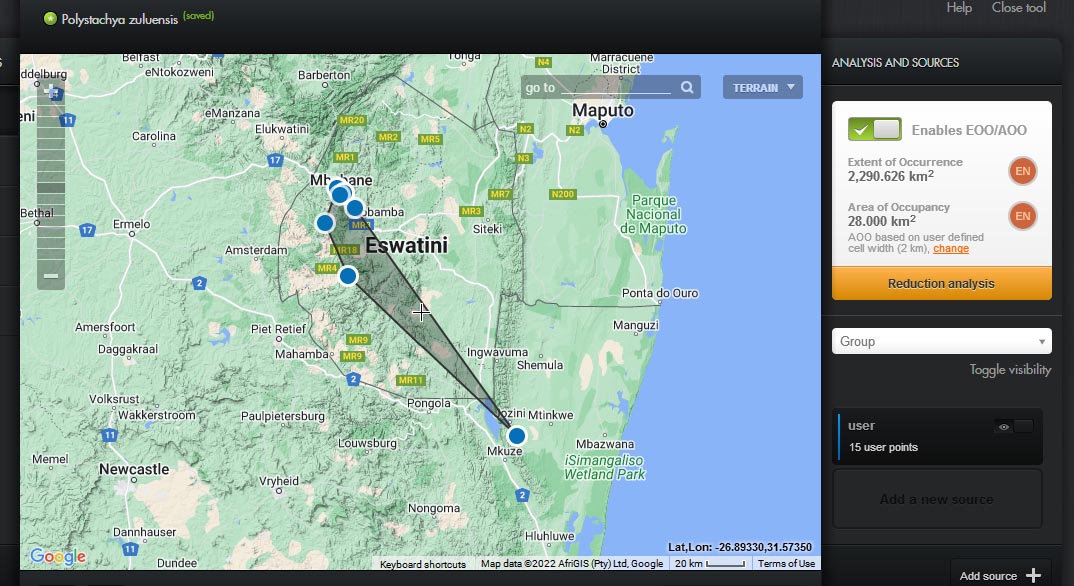Click the Google logo on the map

(58, 556)
